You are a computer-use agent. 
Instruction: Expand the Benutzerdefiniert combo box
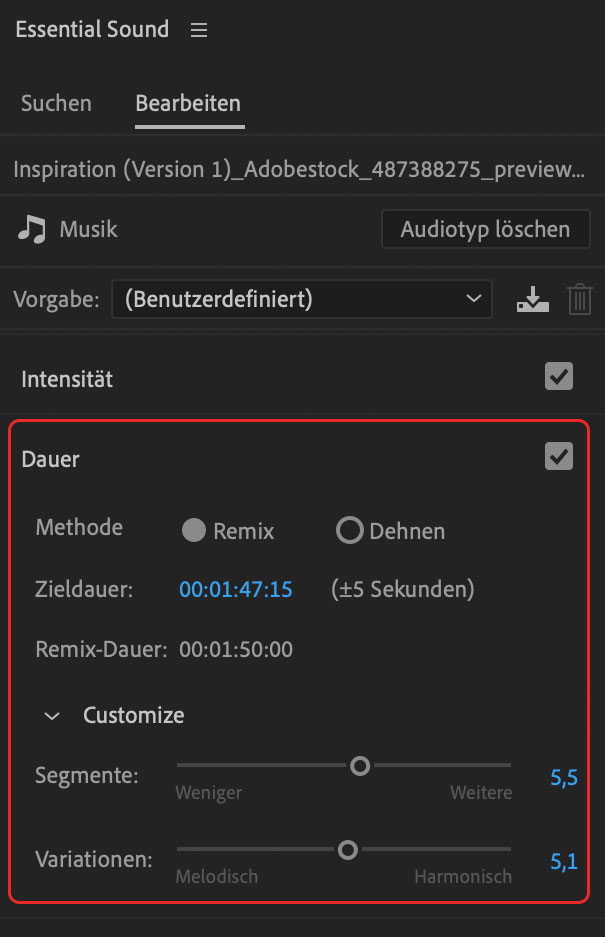click(302, 298)
